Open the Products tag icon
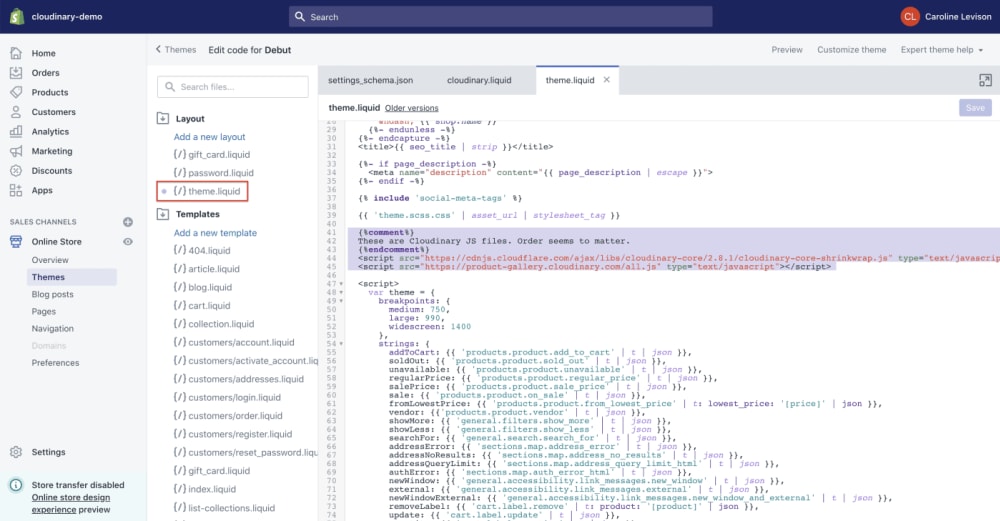 (16, 92)
